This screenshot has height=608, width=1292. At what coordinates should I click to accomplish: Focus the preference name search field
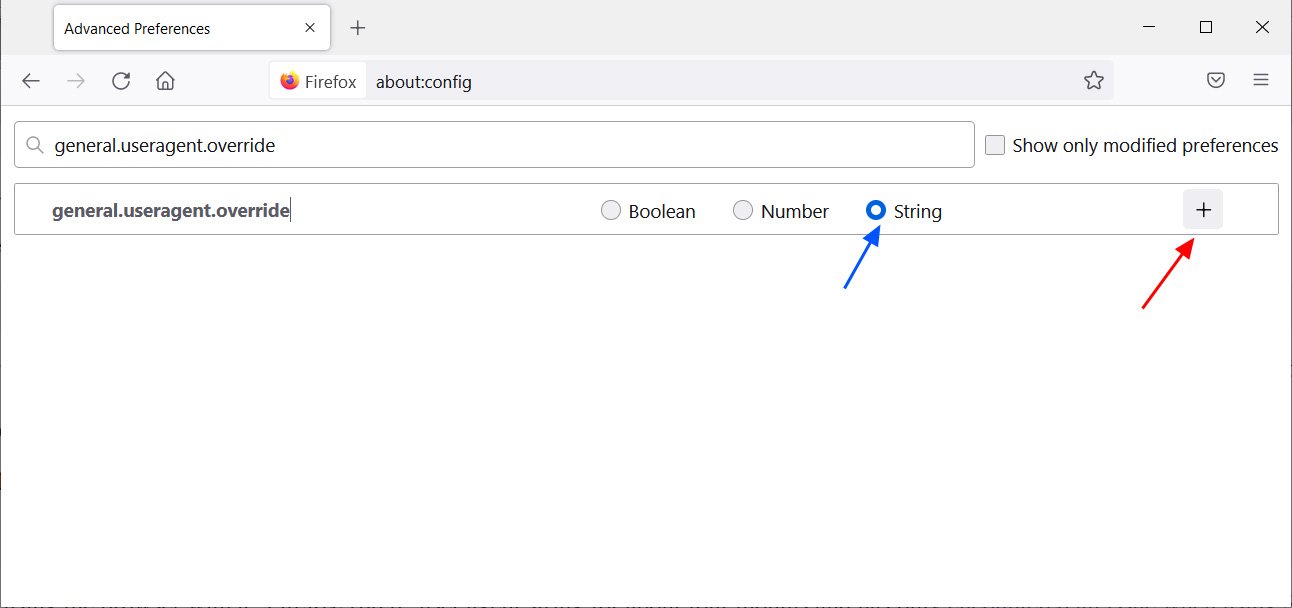(500, 145)
